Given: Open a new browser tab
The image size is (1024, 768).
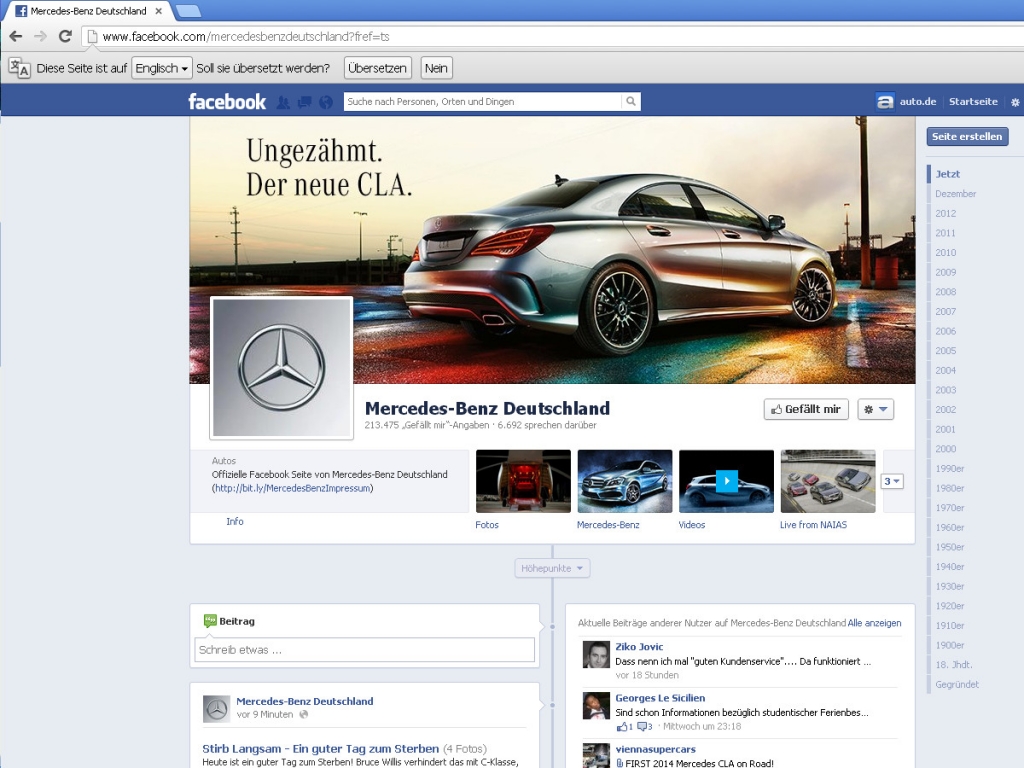Looking at the screenshot, I should coord(189,10).
